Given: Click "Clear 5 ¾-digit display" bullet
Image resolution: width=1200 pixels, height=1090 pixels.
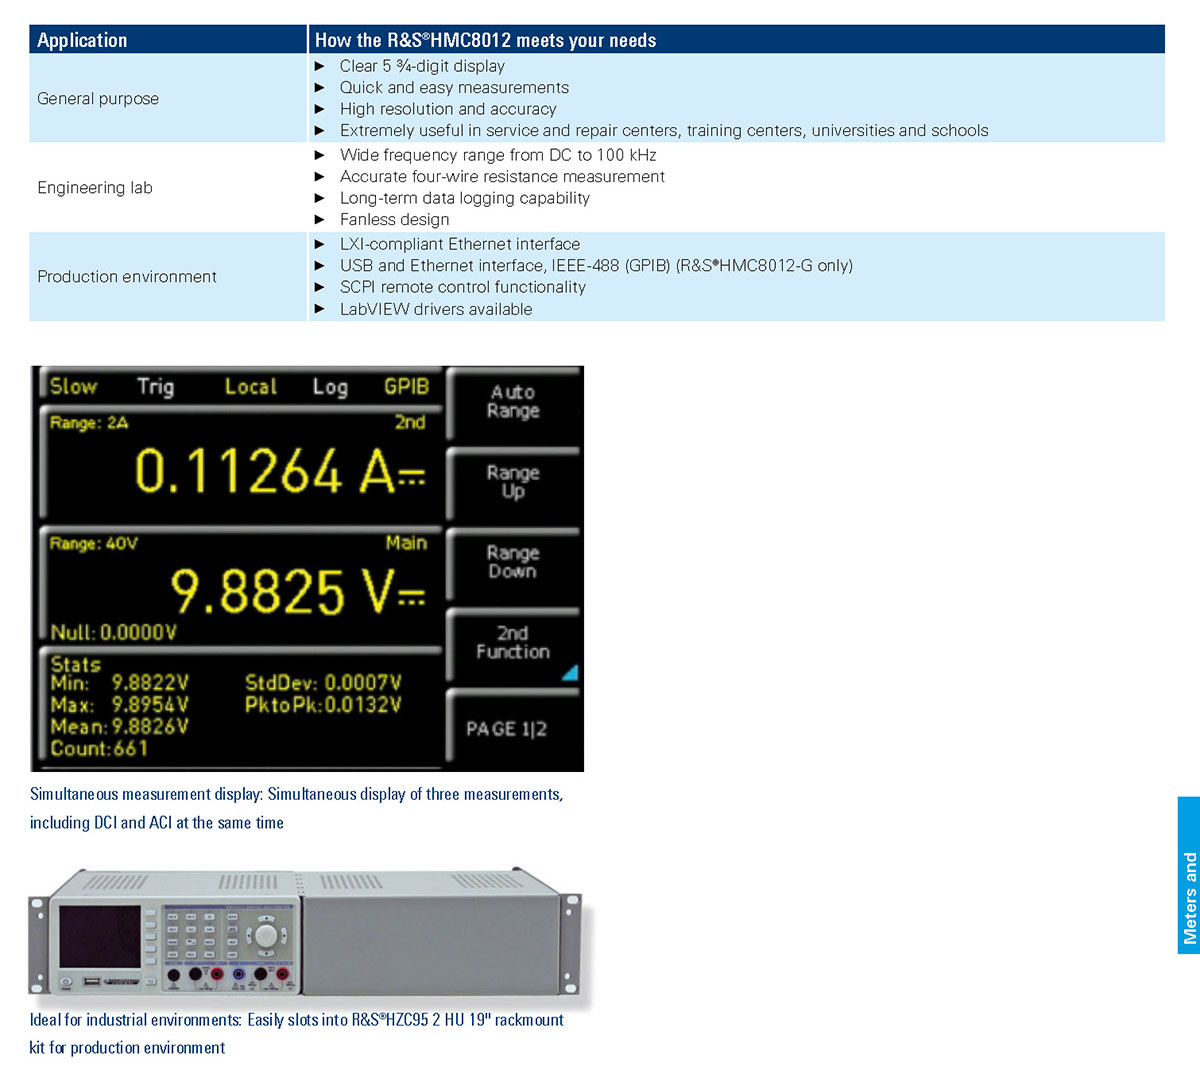Looking at the screenshot, I should point(422,66).
